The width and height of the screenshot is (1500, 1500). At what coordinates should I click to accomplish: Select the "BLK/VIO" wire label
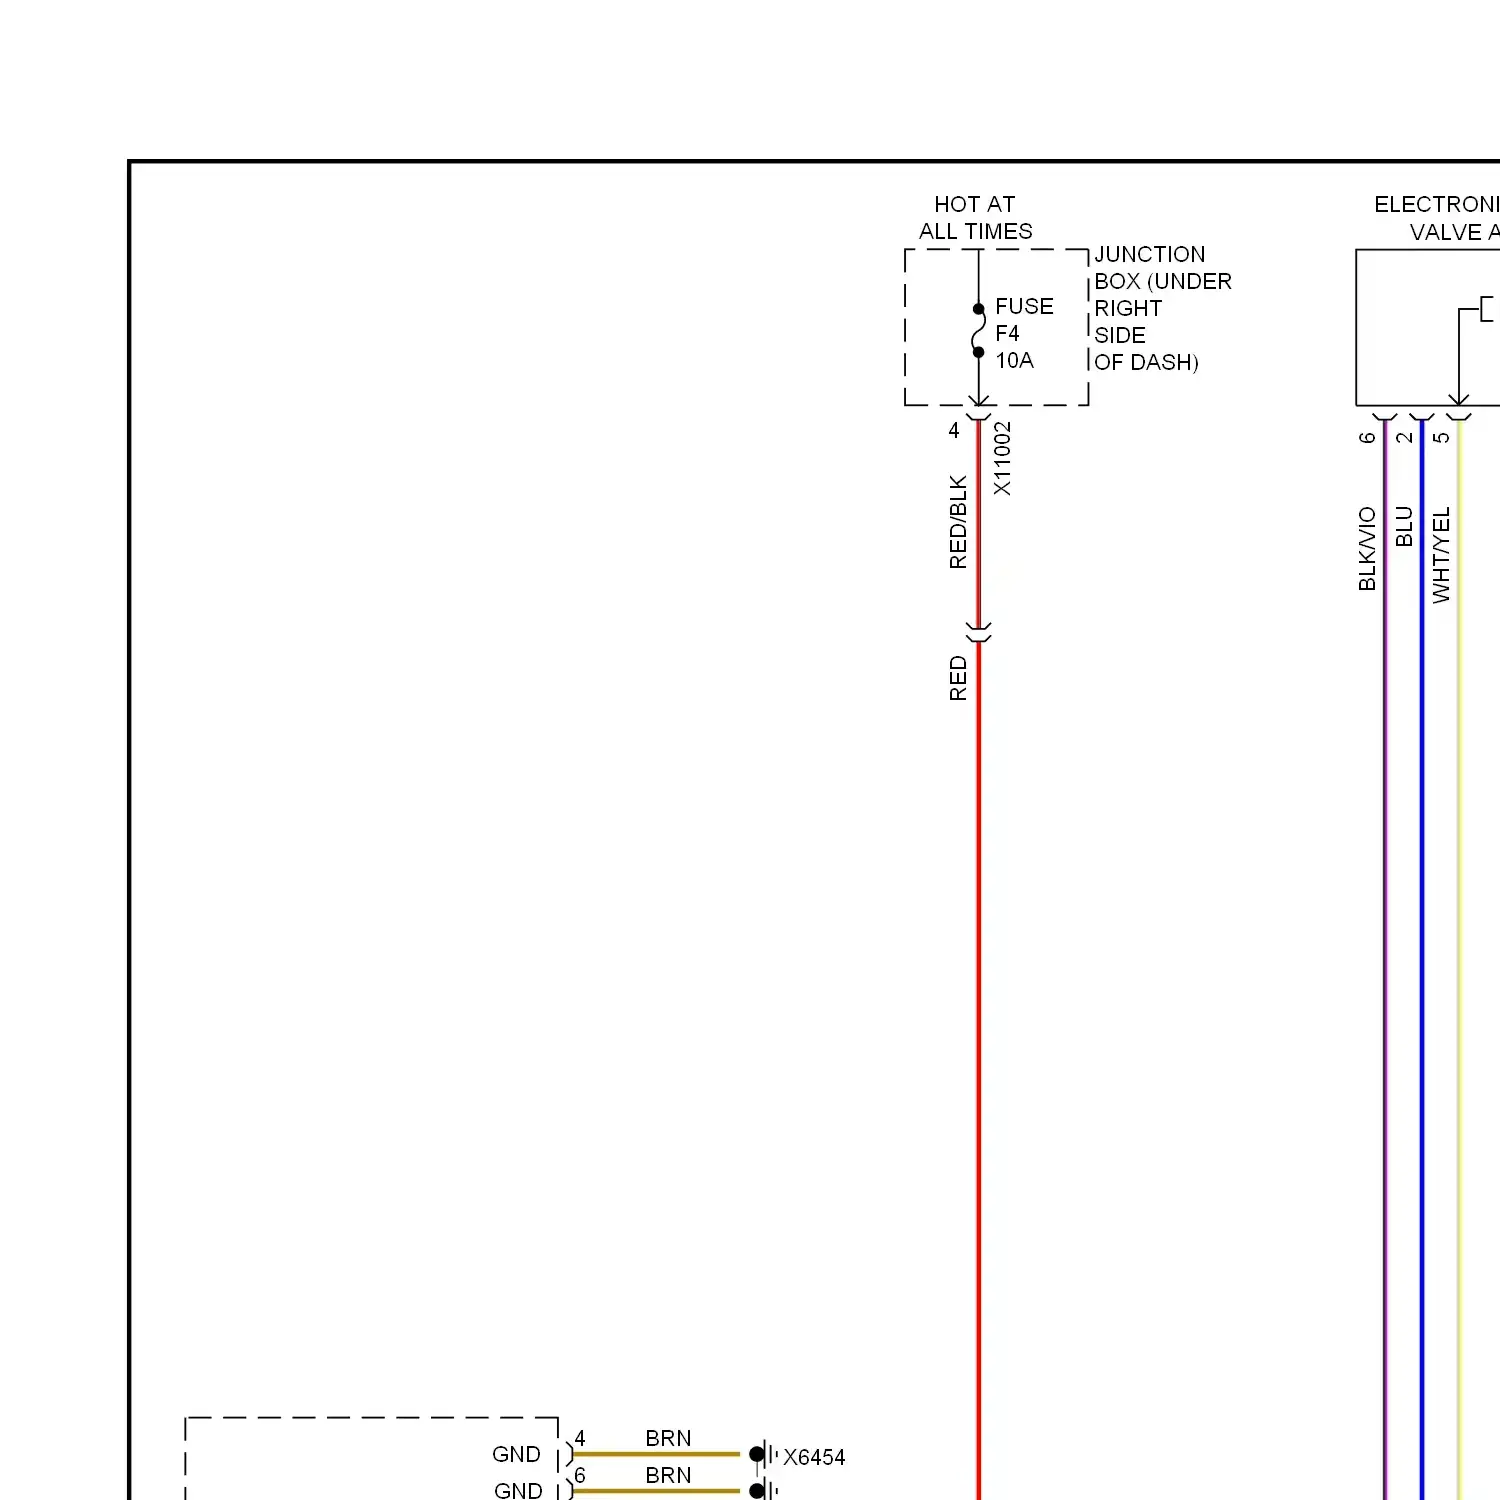(x=1367, y=549)
